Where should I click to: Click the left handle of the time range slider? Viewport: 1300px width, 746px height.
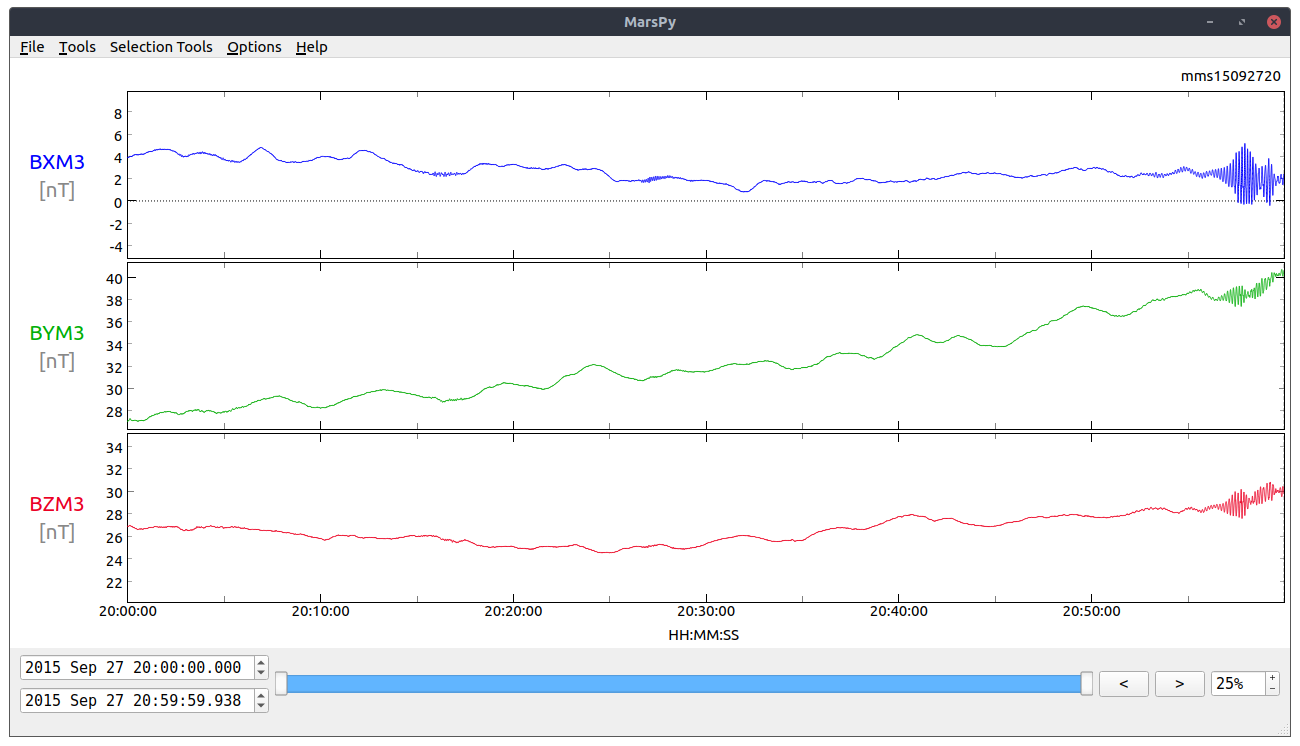(x=281, y=684)
